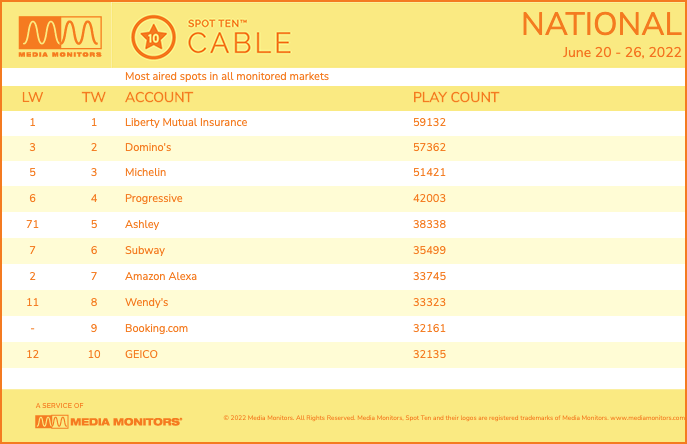Click the Michelin account name
This screenshot has height=444, width=687.
145,172
